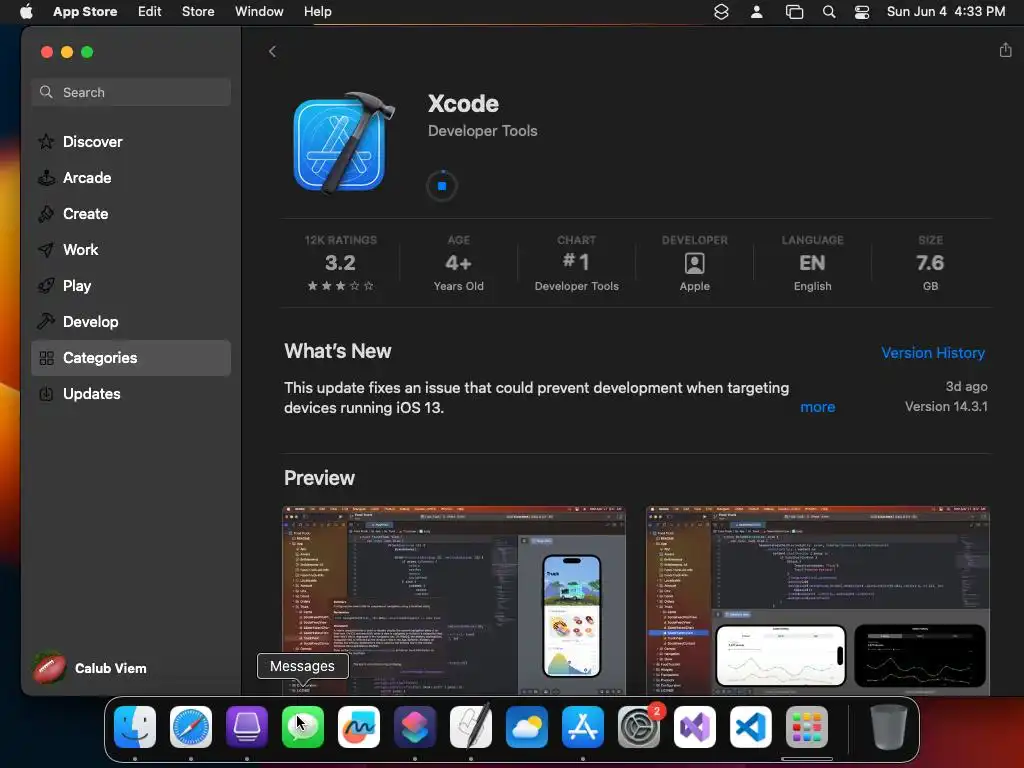
Task: Open the Work section
Action: tap(131, 249)
